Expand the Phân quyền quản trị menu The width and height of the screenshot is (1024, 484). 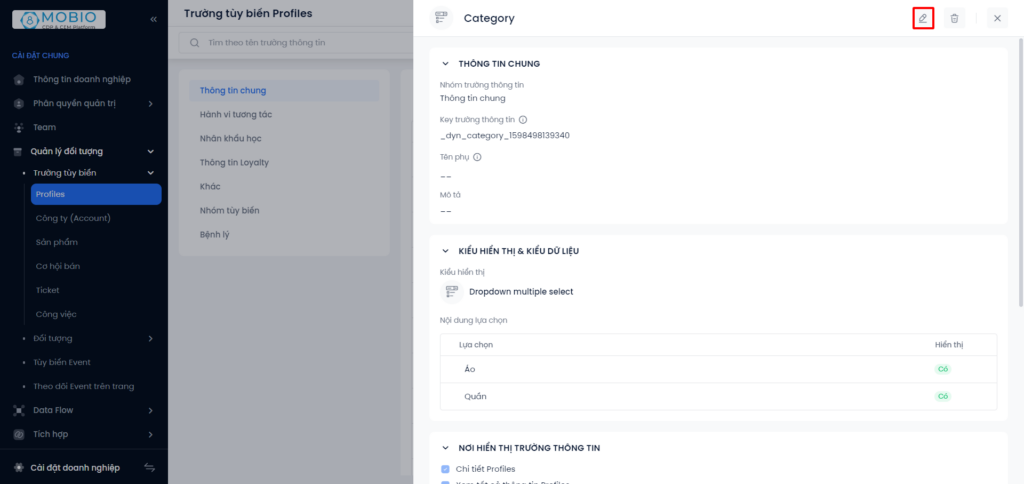pyautogui.click(x=150, y=103)
